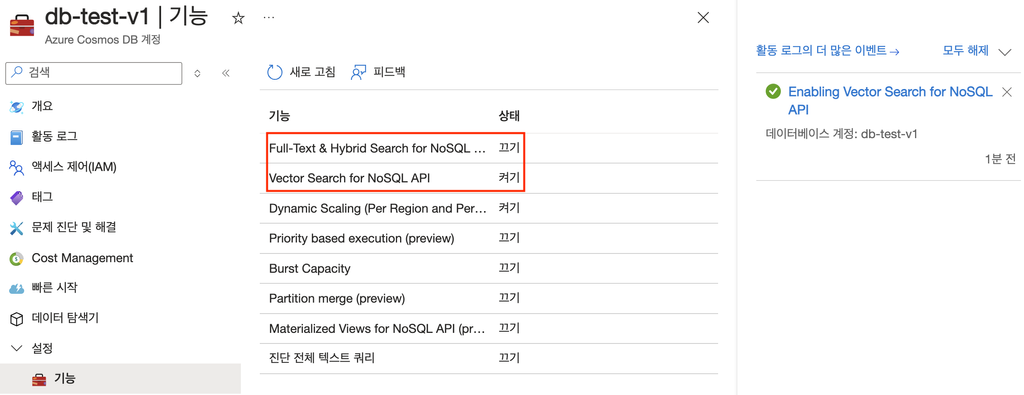Click the 피드백 label
1024x395 pixels.
click(x=390, y=72)
